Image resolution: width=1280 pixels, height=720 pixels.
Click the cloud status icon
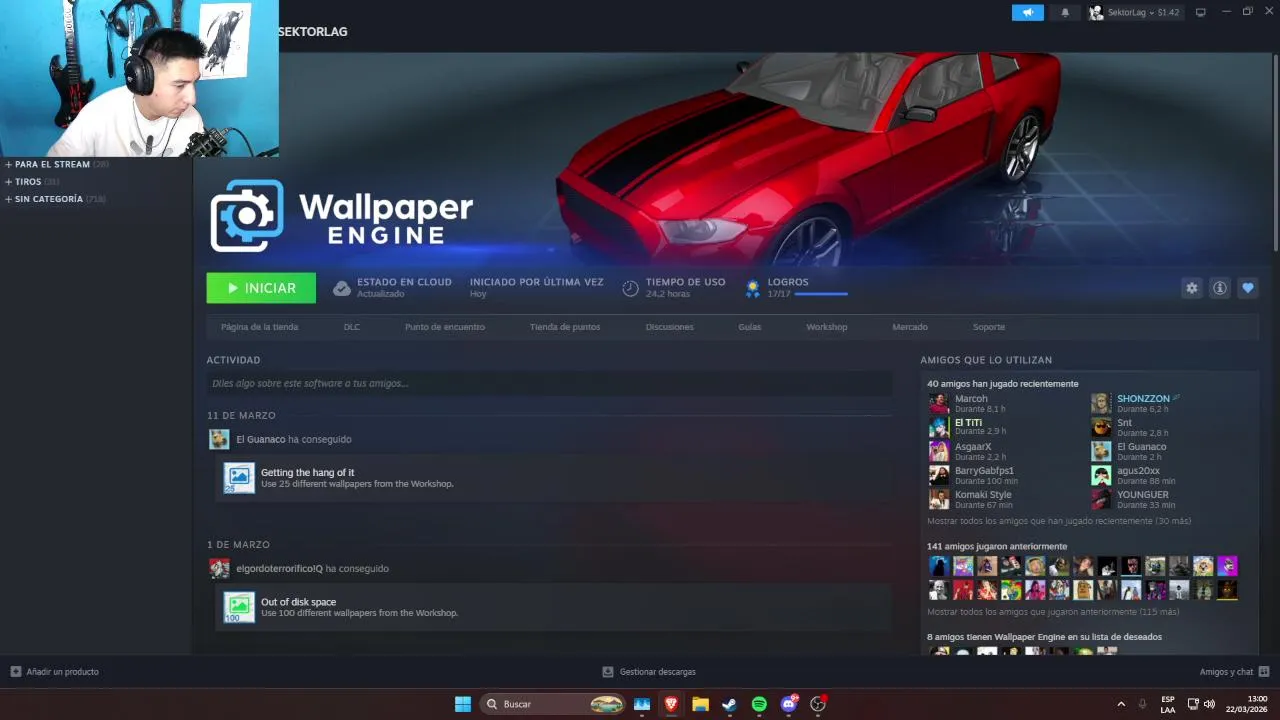click(x=342, y=288)
